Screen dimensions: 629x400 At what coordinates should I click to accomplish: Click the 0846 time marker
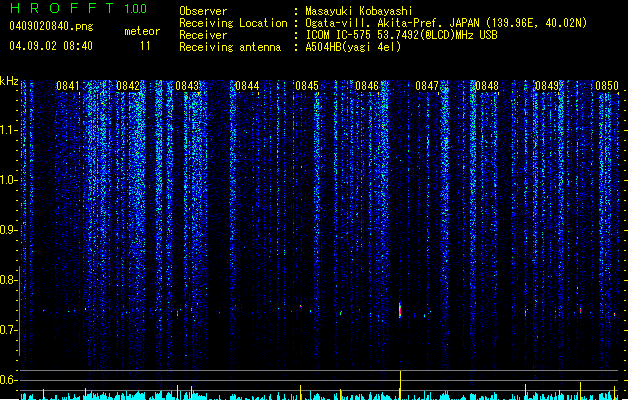coord(367,86)
